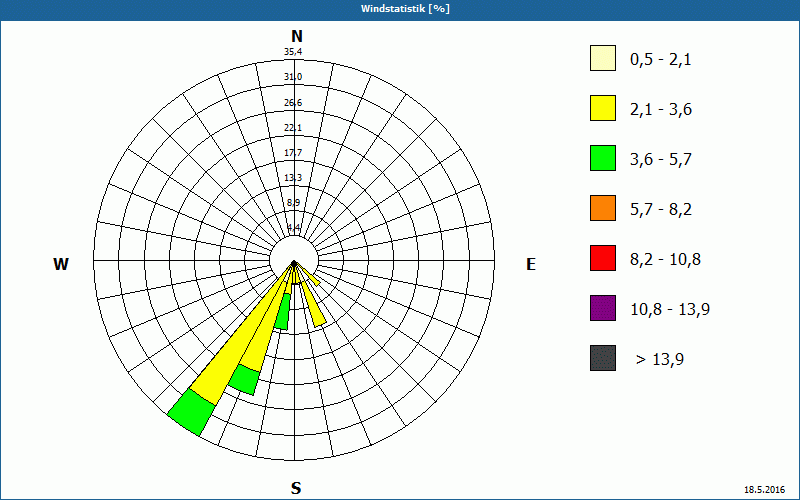This screenshot has width=800, height=500.
Task: Click the radial axis value 17,7
Action: [x=293, y=153]
